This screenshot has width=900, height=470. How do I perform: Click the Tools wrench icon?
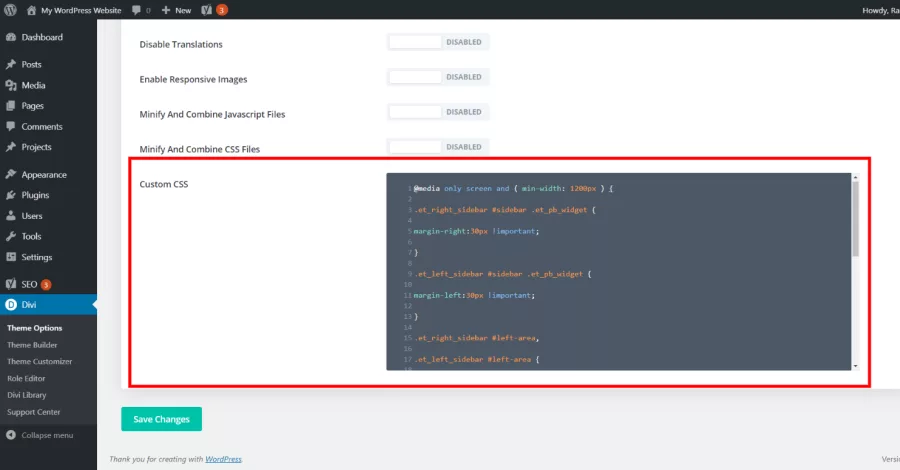[x=11, y=236]
